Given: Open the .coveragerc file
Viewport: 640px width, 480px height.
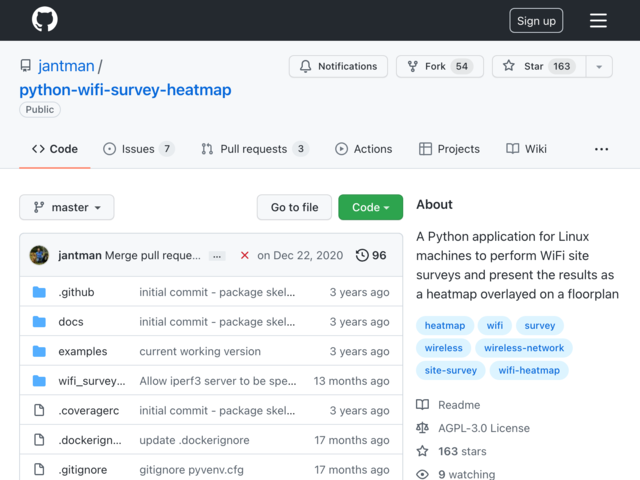Looking at the screenshot, I should pyautogui.click(x=89, y=411).
